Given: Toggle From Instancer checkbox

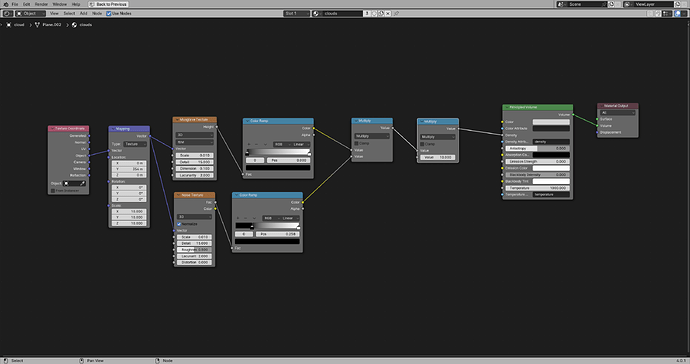Looking at the screenshot, I should tap(53, 191).
